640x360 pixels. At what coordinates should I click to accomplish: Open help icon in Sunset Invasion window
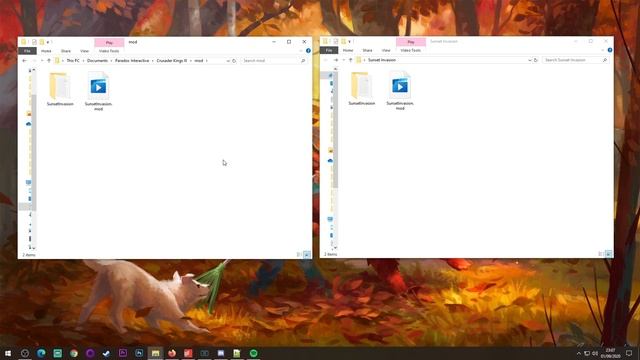pos(610,50)
